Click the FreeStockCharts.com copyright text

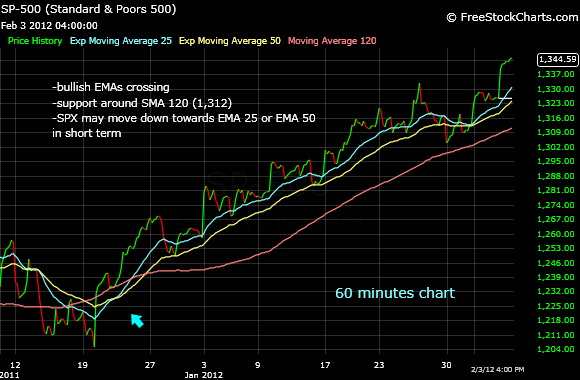[513, 17]
